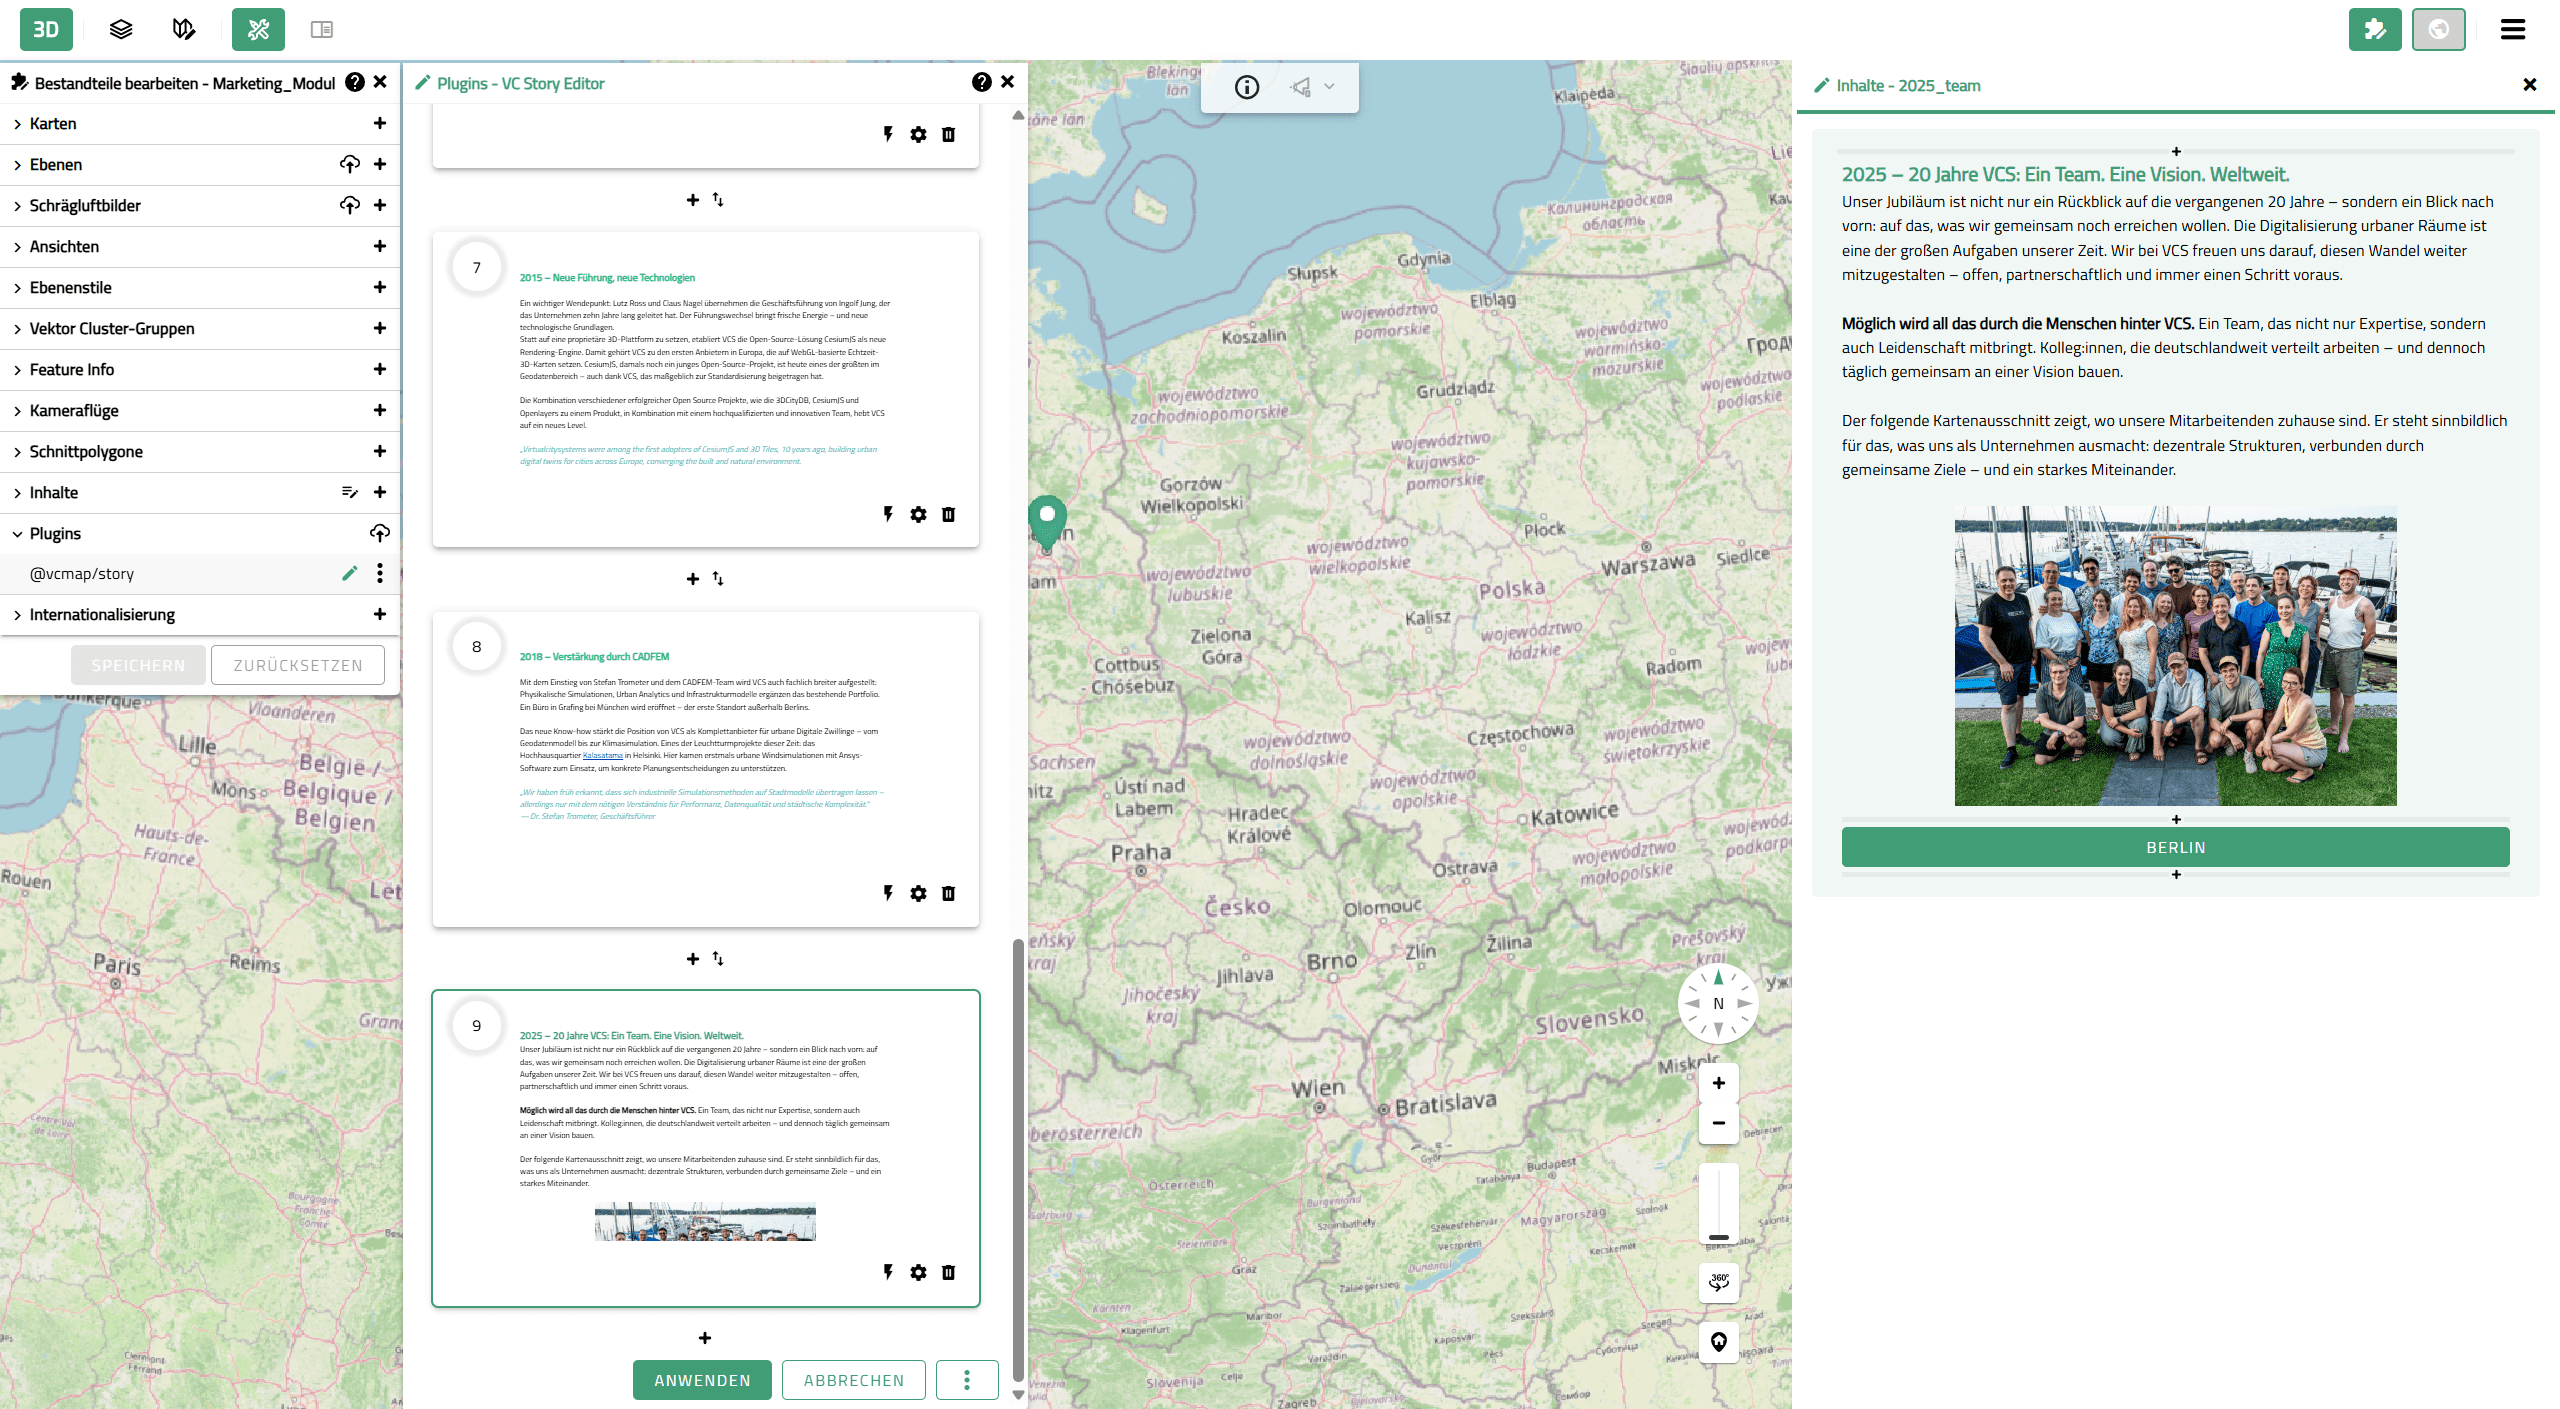This screenshot has height=1409, width=2560.
Task: Open @vcmap/story three-dot menu
Action: pyautogui.click(x=380, y=573)
